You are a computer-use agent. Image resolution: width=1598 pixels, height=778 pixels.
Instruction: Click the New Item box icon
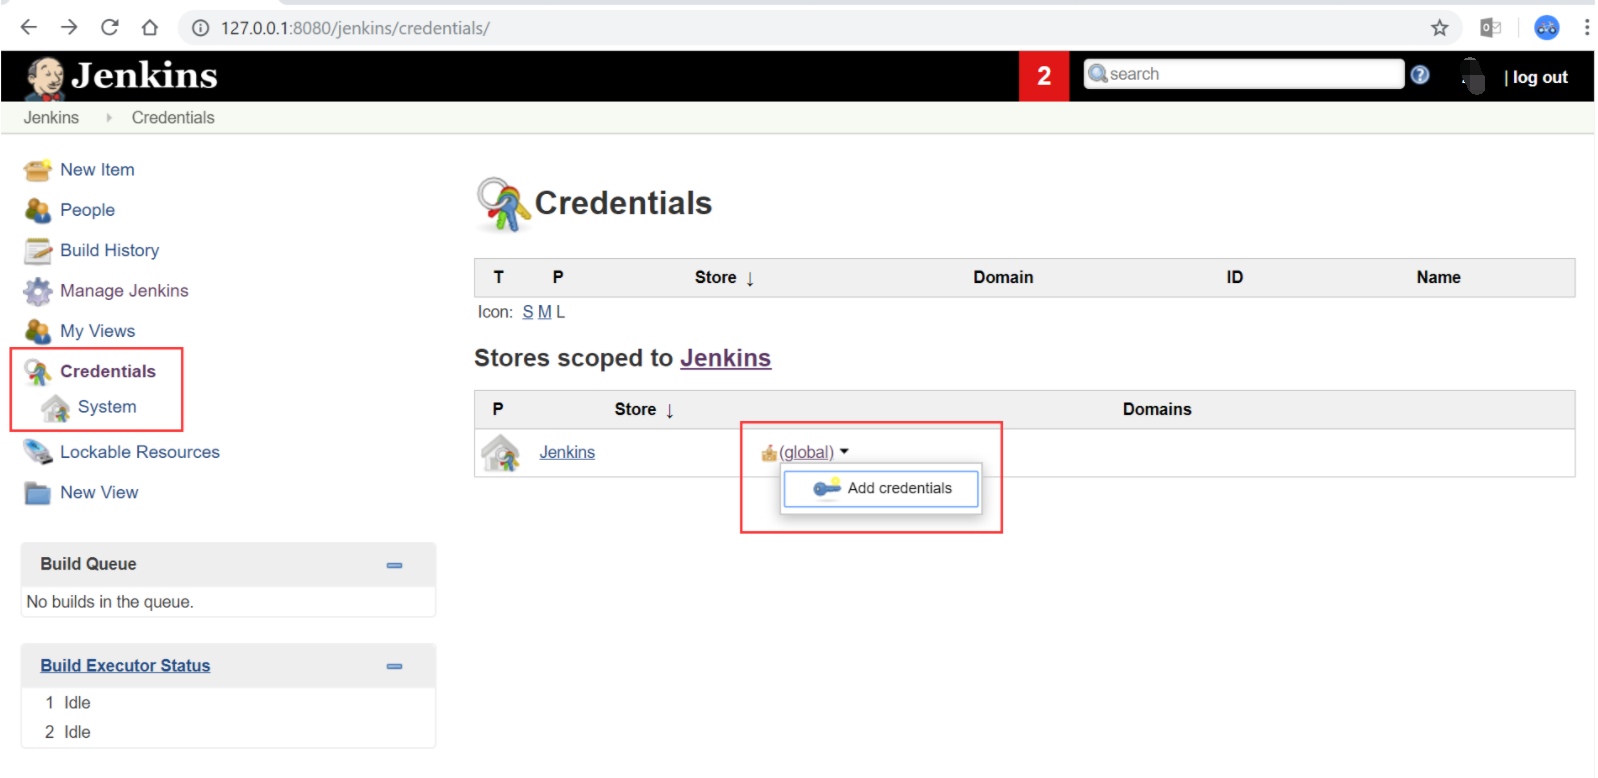(38, 170)
